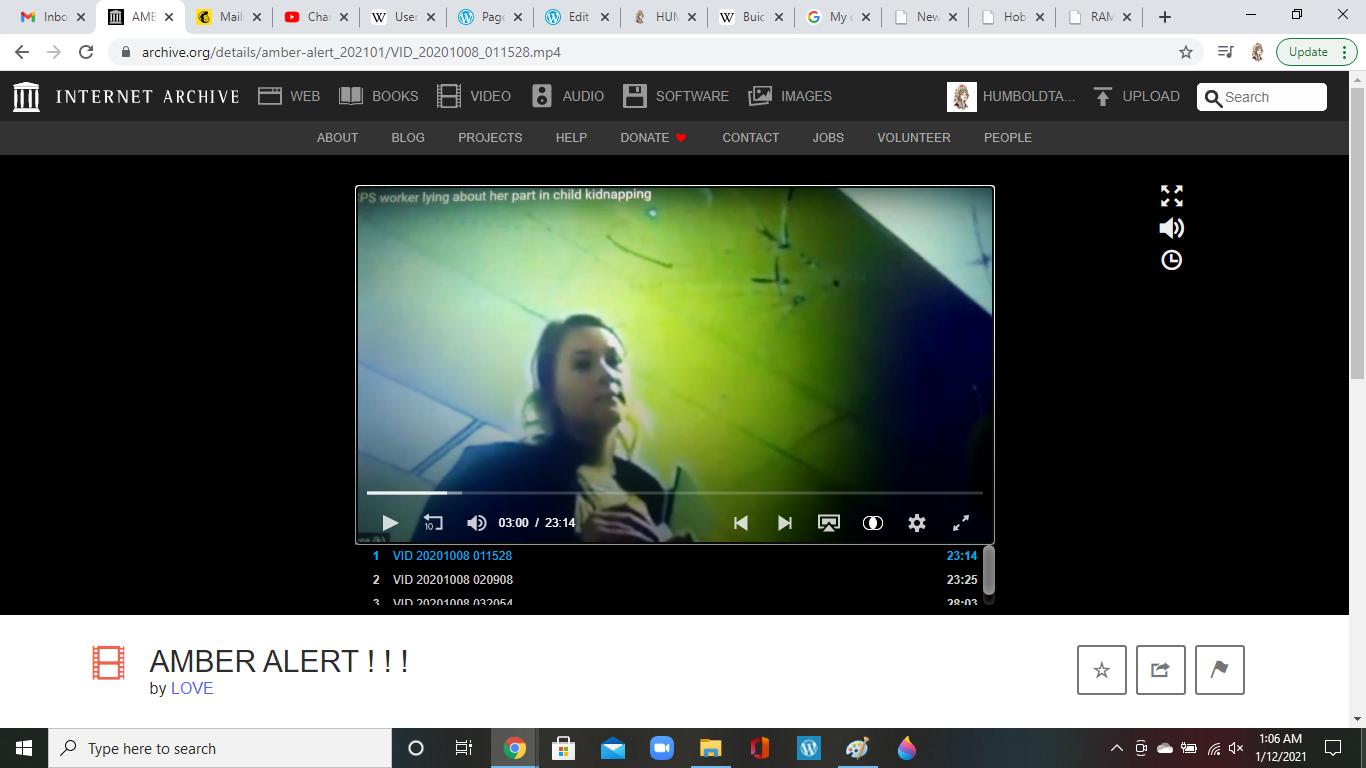1366x768 pixels.
Task: Open the SOFTWARE section
Action: (676, 96)
